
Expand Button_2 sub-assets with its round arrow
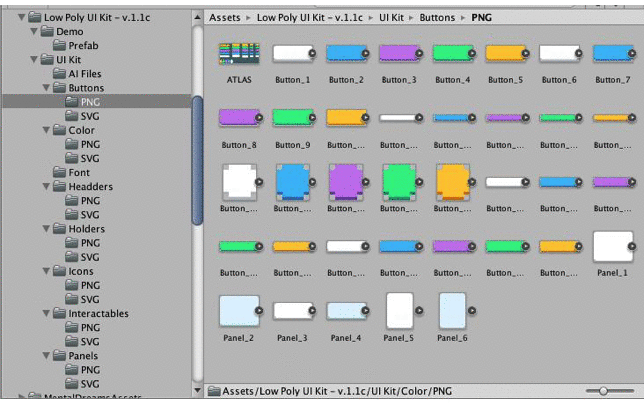(366, 53)
